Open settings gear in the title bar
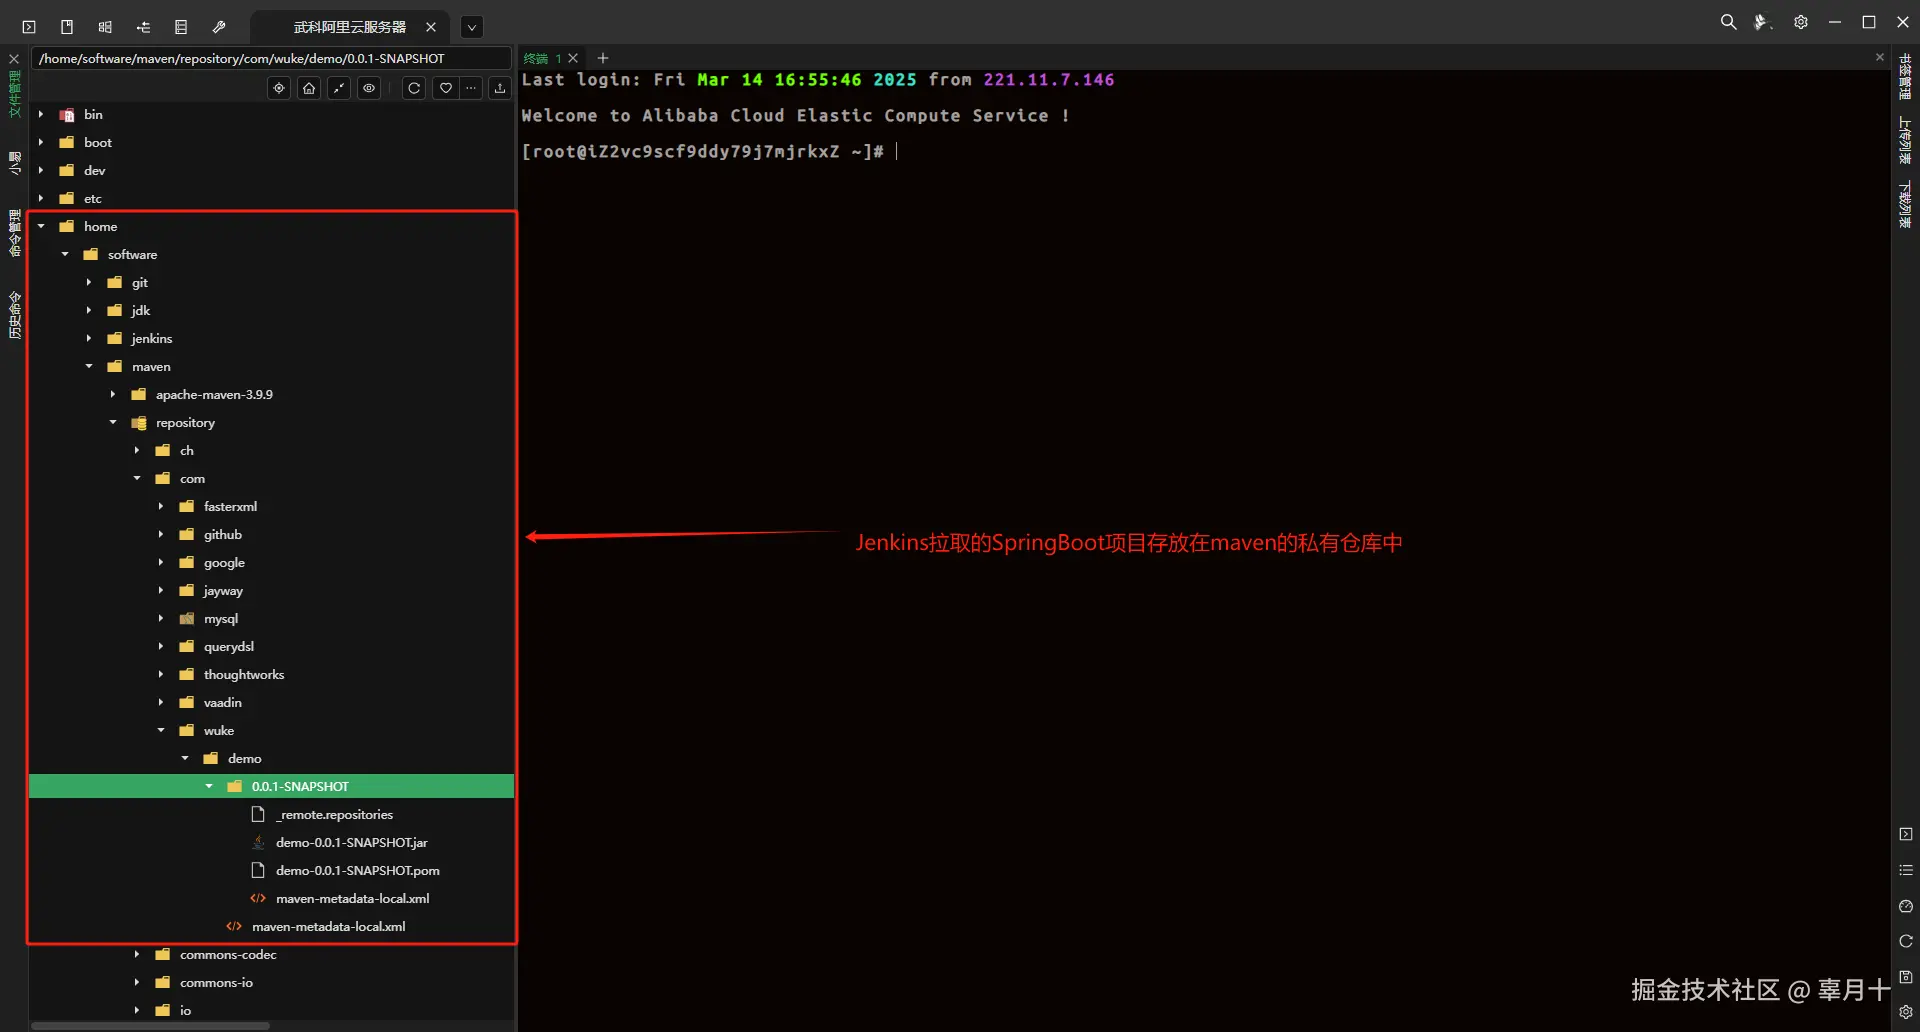1920x1032 pixels. (1801, 22)
